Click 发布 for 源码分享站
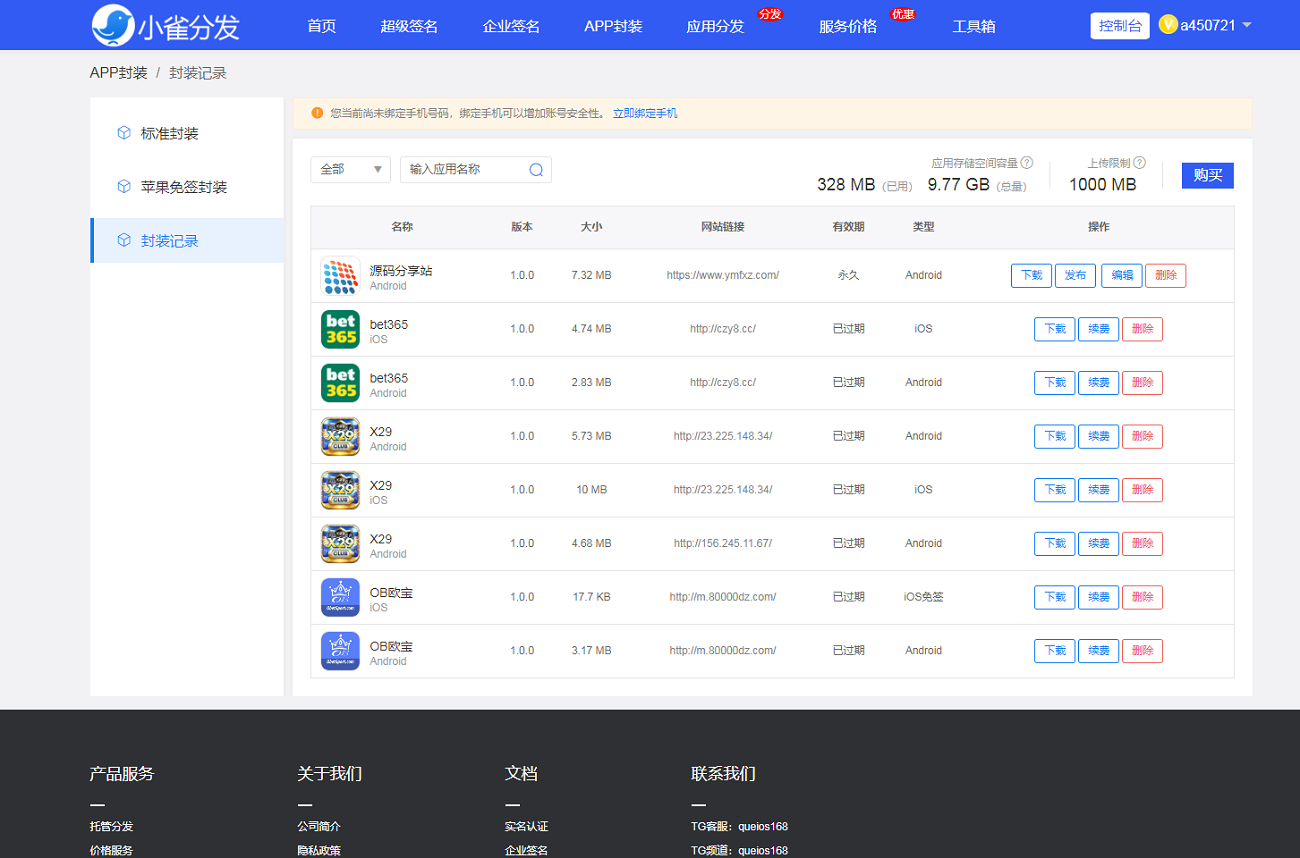1300x858 pixels. pyautogui.click(x=1075, y=276)
